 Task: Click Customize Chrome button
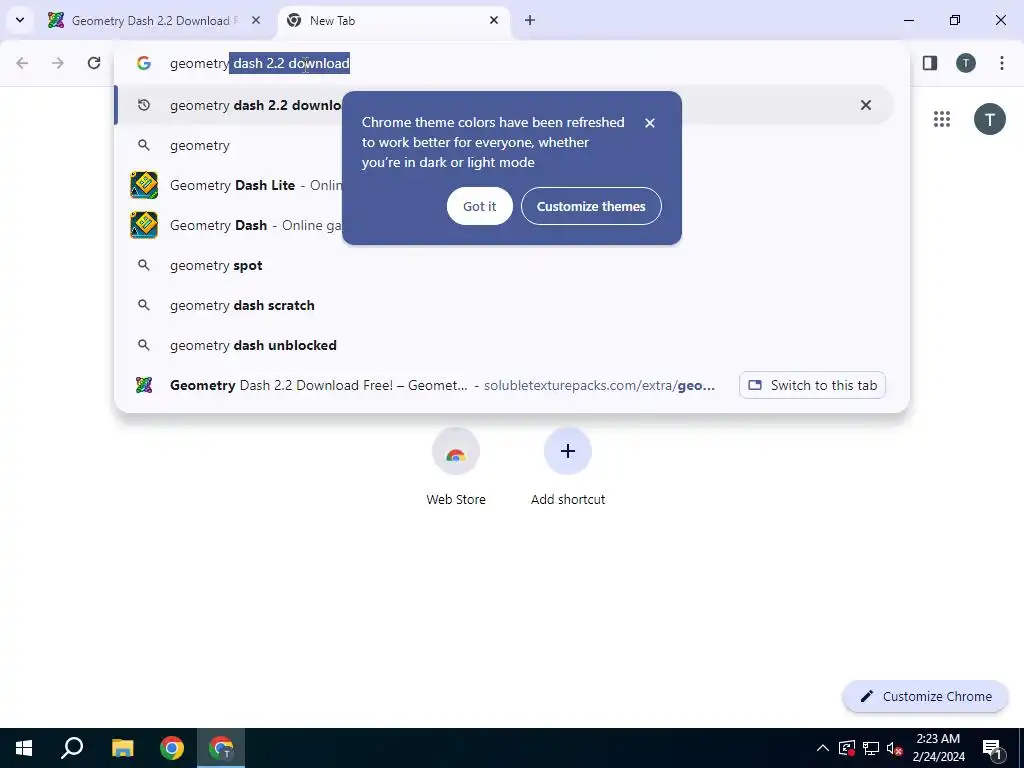[x=925, y=696]
